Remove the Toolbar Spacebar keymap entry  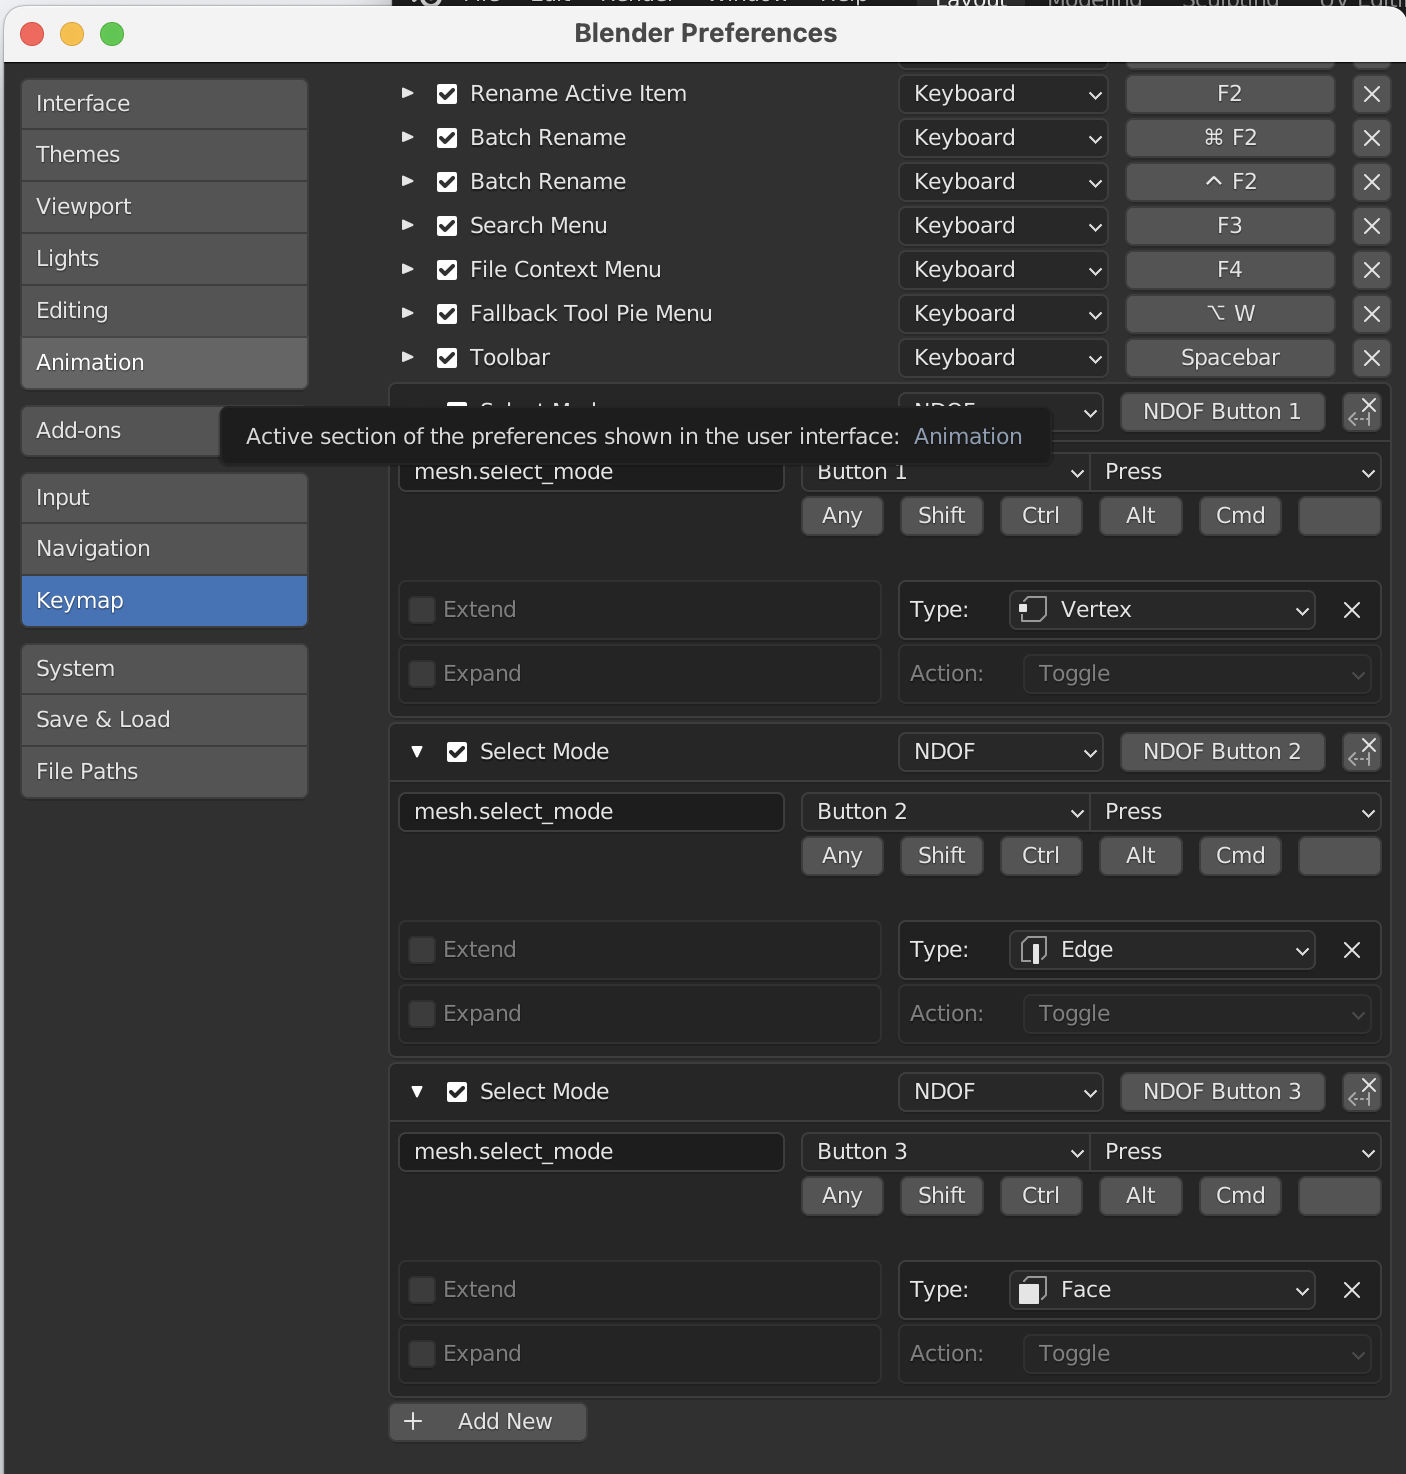(x=1371, y=358)
